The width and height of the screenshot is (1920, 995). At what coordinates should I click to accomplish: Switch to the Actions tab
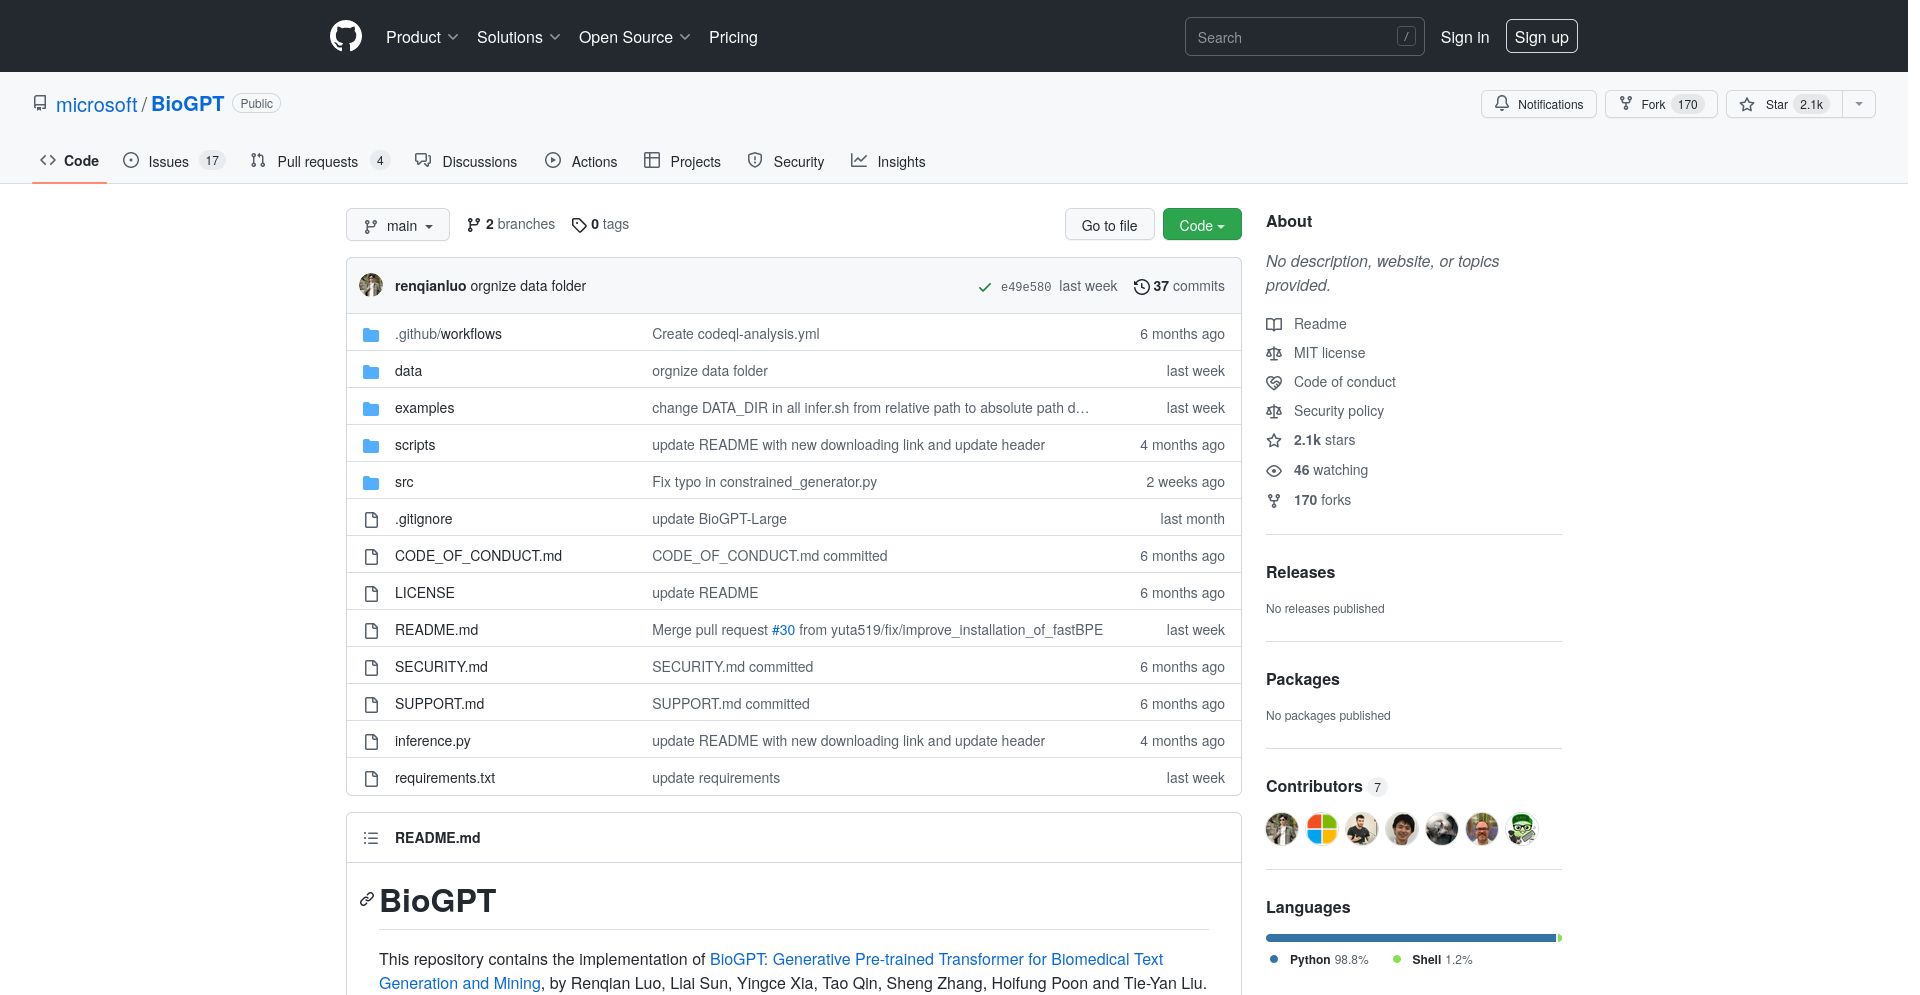(581, 161)
